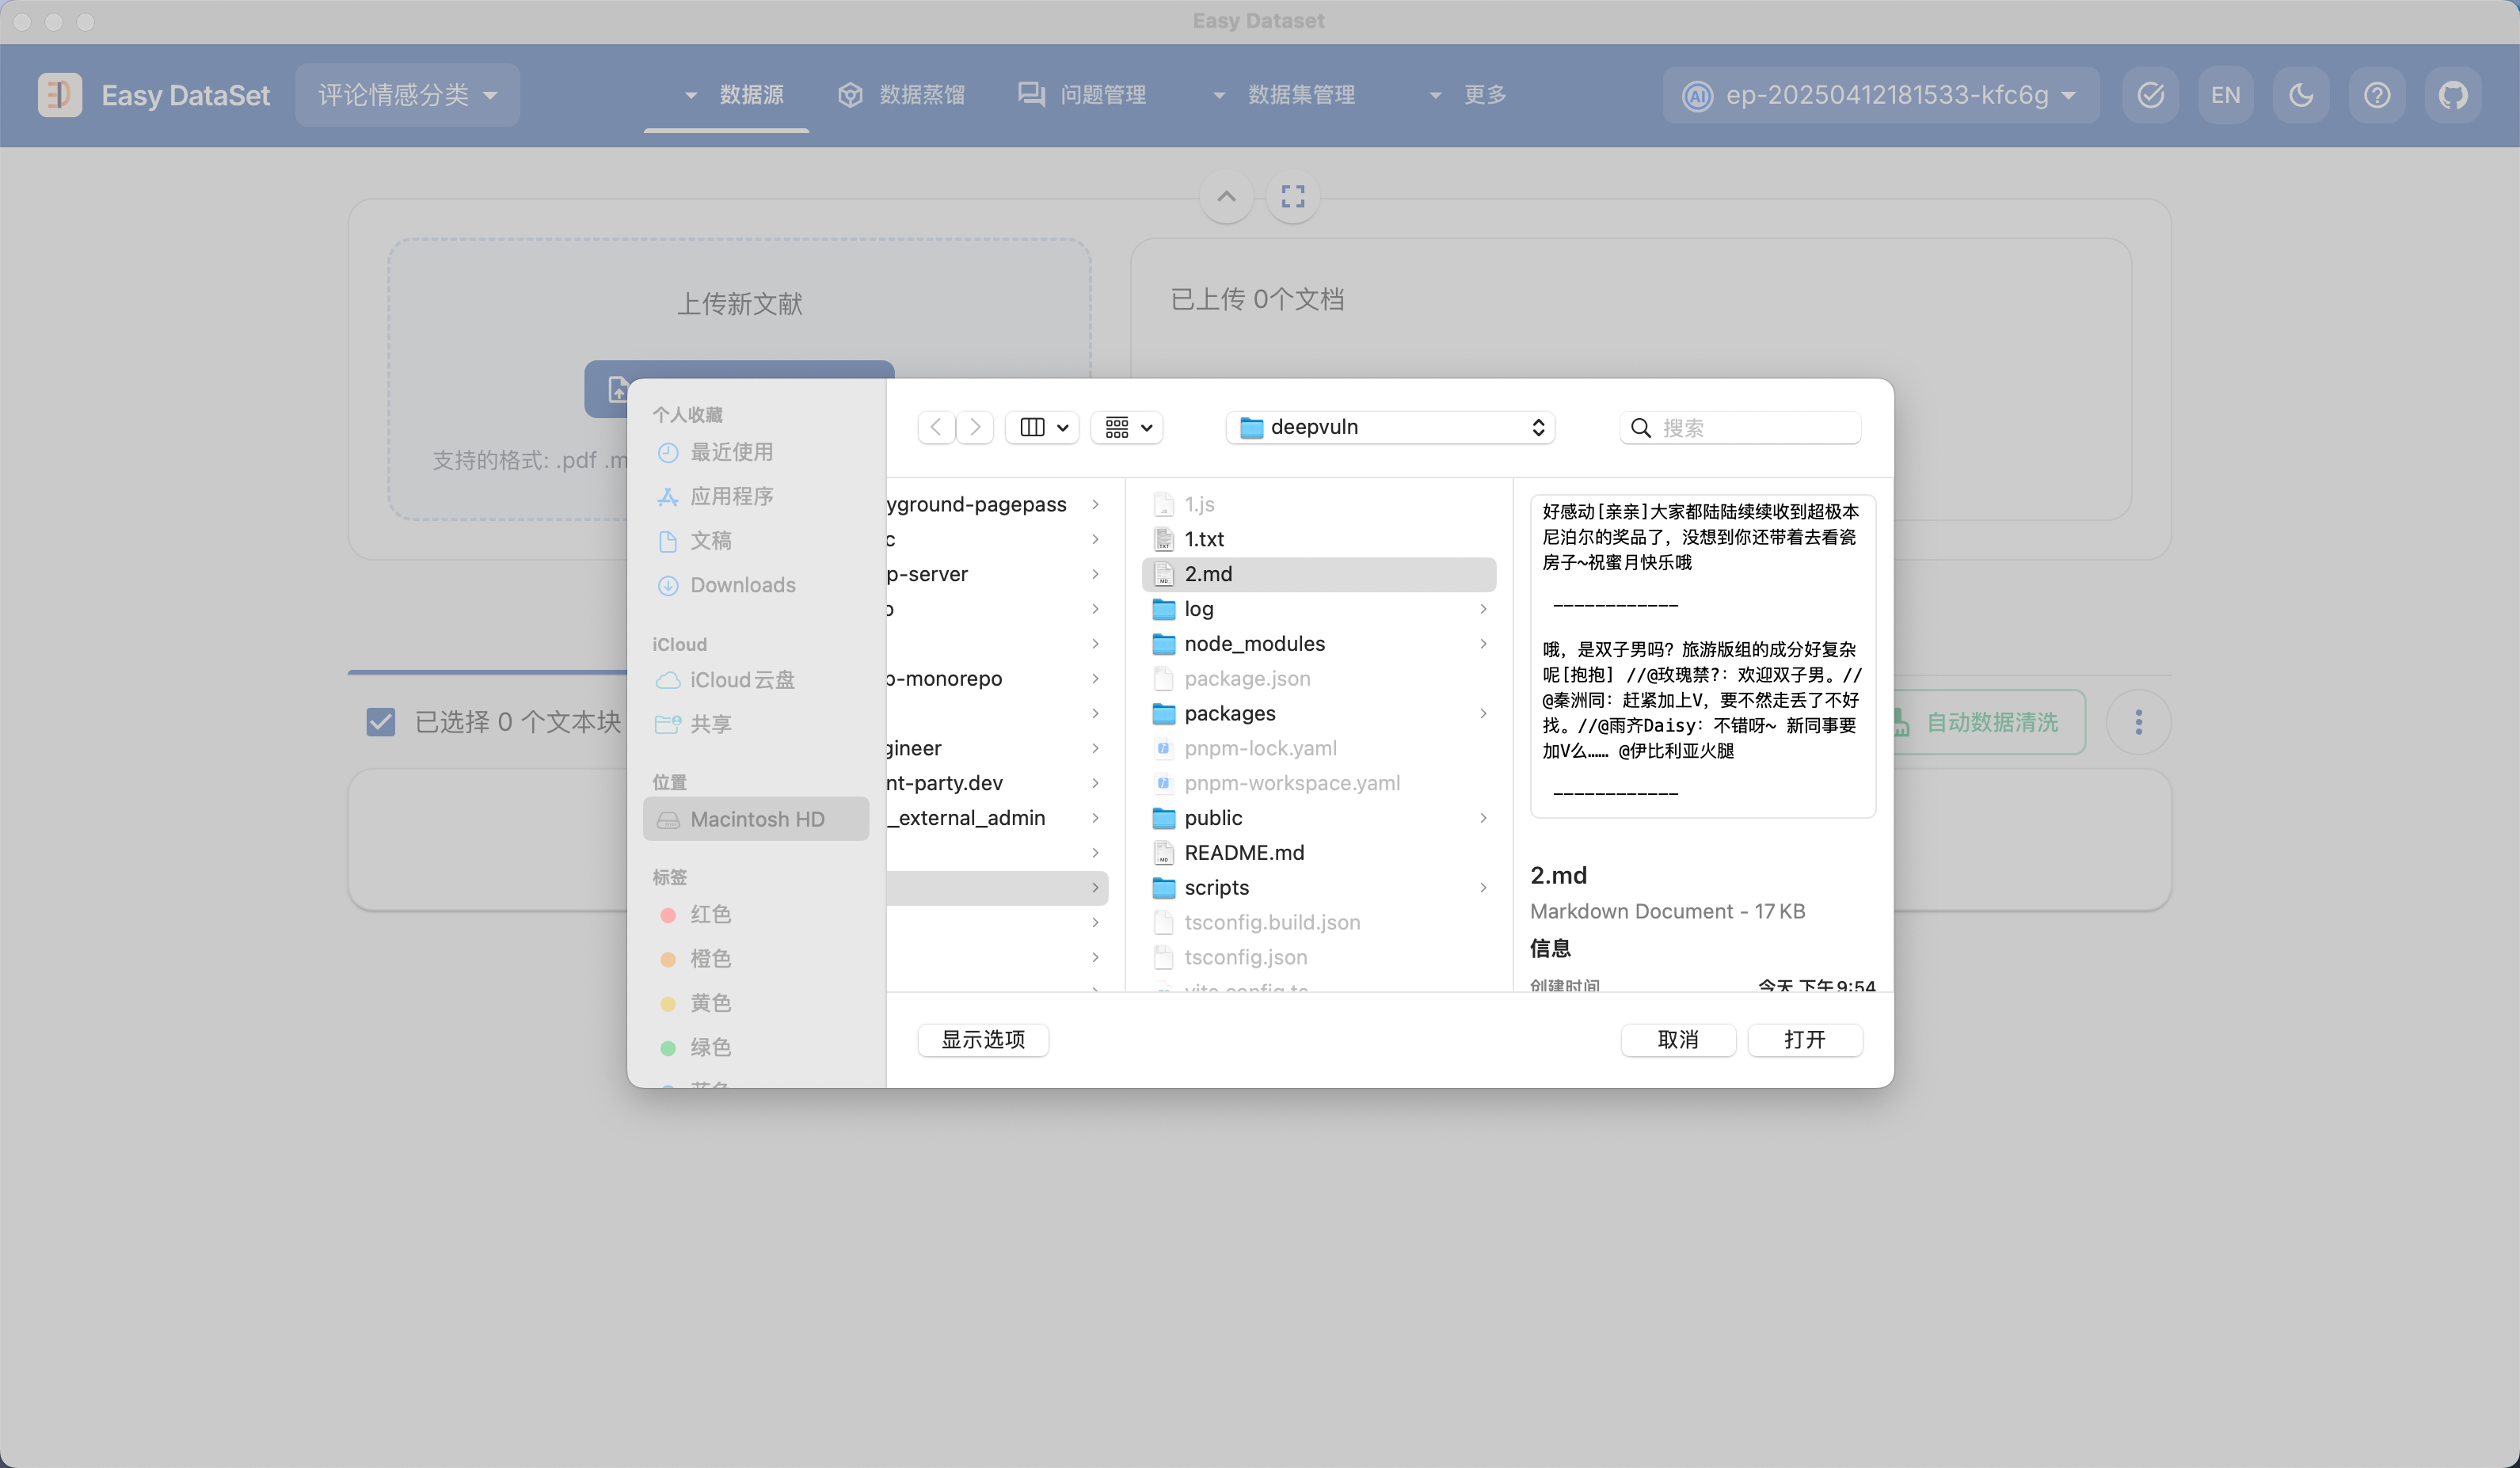This screenshot has width=2520, height=1468.
Task: Click the help question mark icon
Action: [x=2376, y=95]
